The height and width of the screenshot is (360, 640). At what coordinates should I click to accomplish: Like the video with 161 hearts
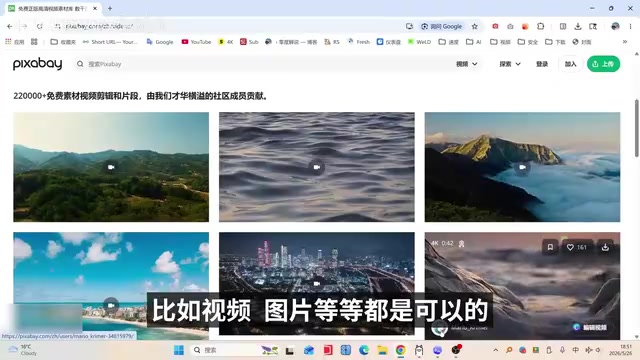click(x=577, y=247)
